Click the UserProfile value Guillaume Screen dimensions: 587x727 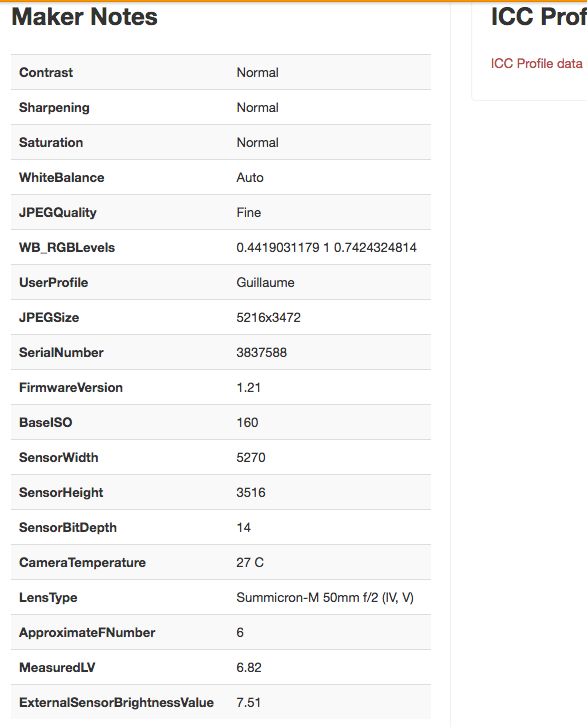pyautogui.click(x=265, y=283)
